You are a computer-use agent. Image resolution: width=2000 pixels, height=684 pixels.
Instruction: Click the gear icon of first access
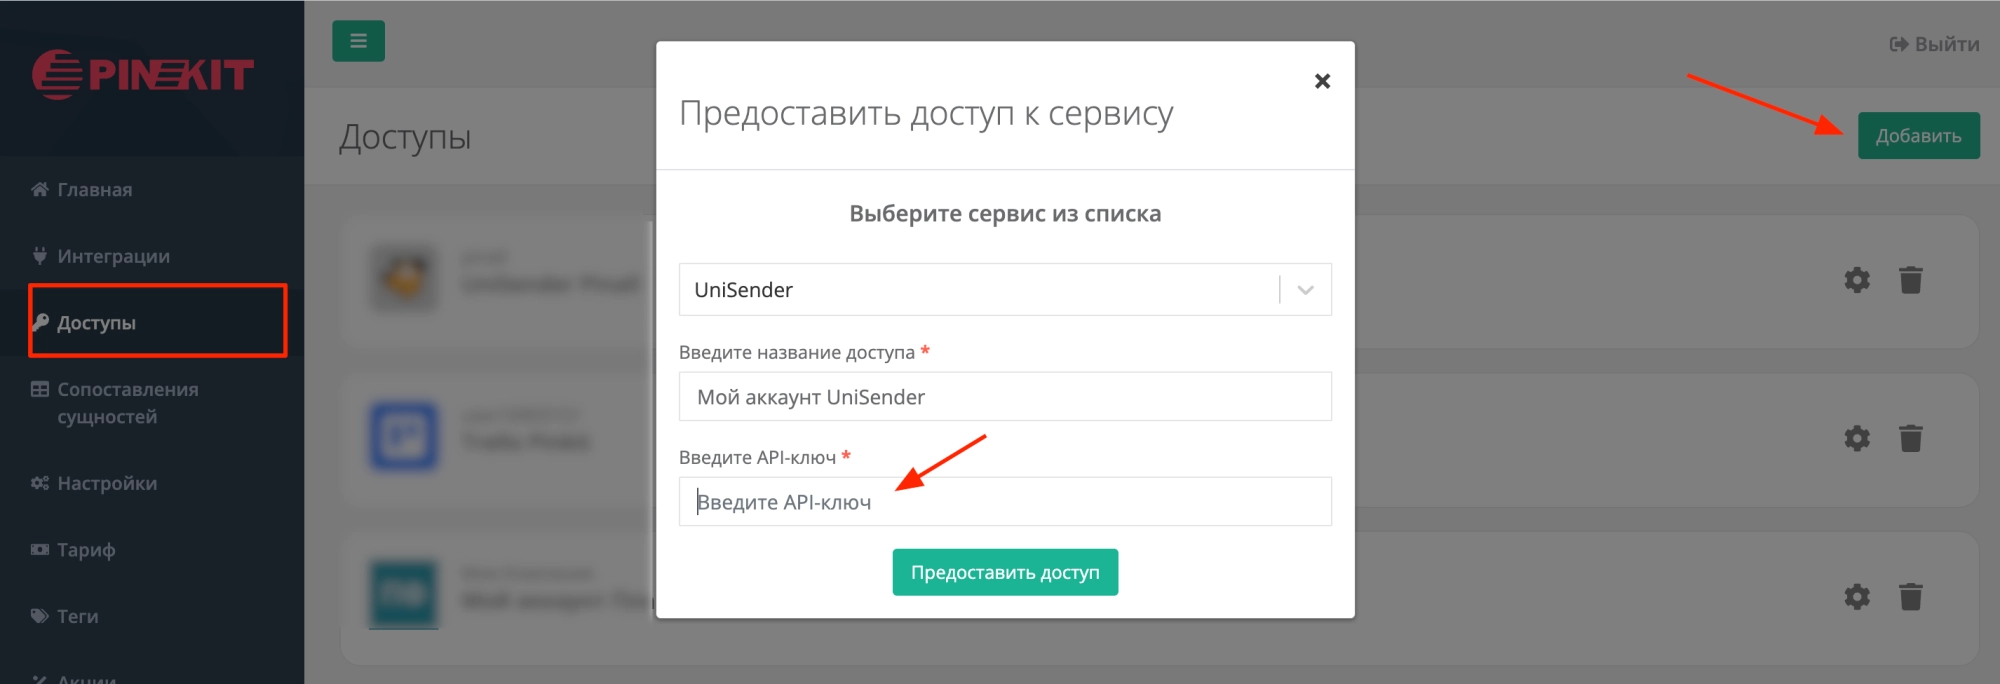pos(1856,280)
